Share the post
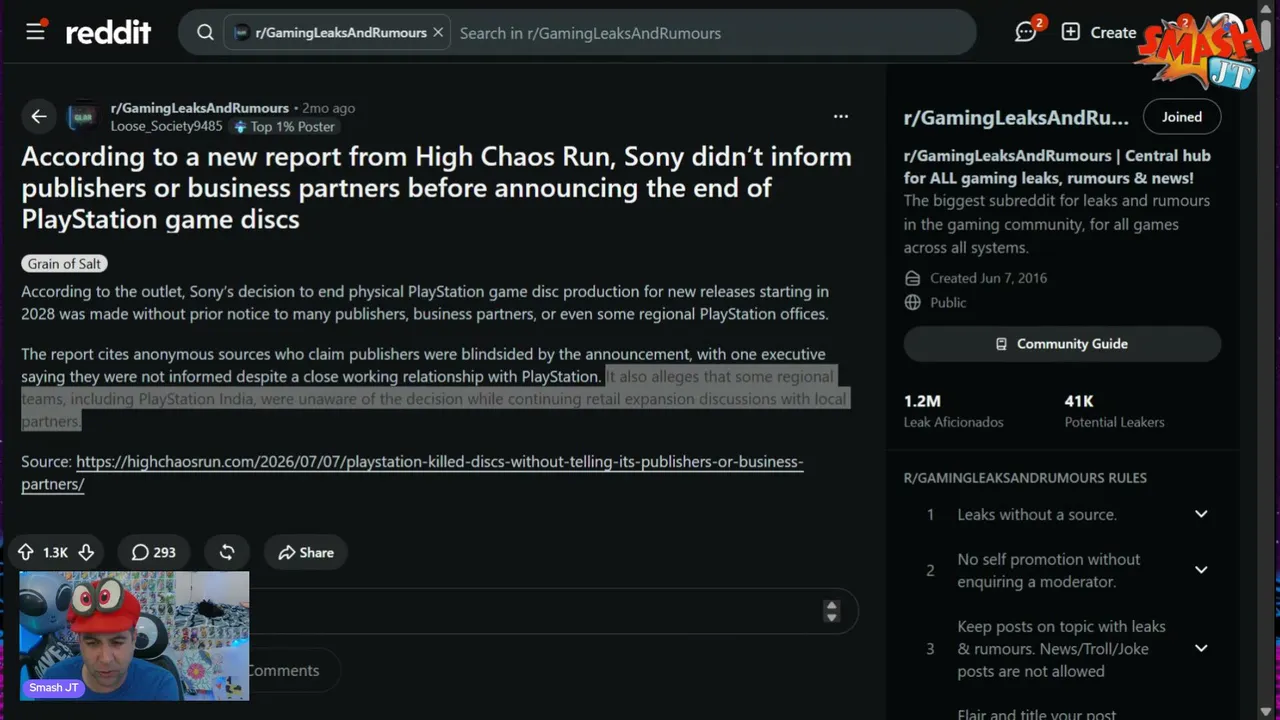Screen dimensions: 1280x720 [x=306, y=552]
